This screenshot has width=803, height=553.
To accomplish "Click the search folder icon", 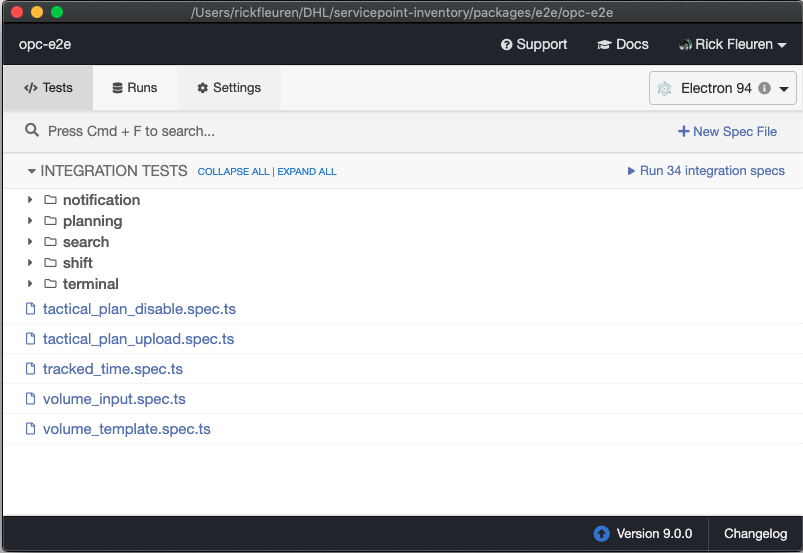I will [50, 241].
